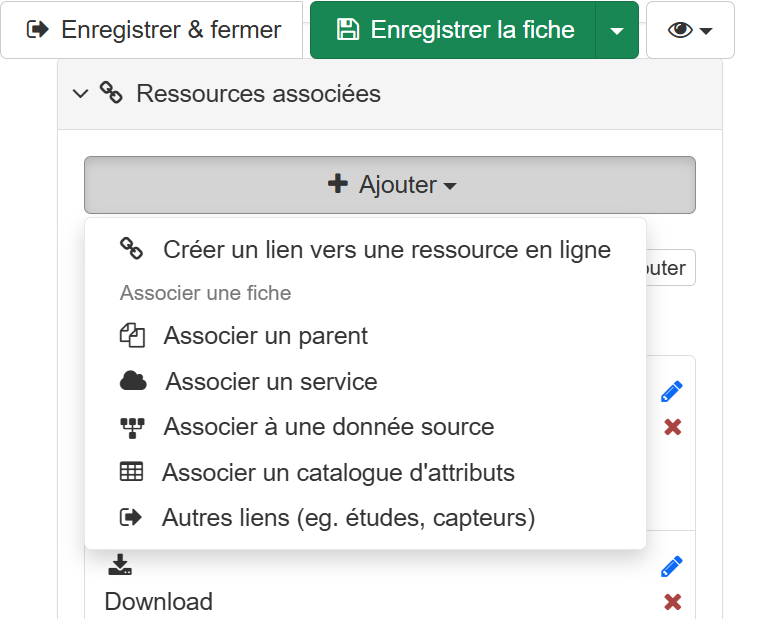Remove the upper resource using red X
The width and height of the screenshot is (760, 628).
(x=673, y=427)
